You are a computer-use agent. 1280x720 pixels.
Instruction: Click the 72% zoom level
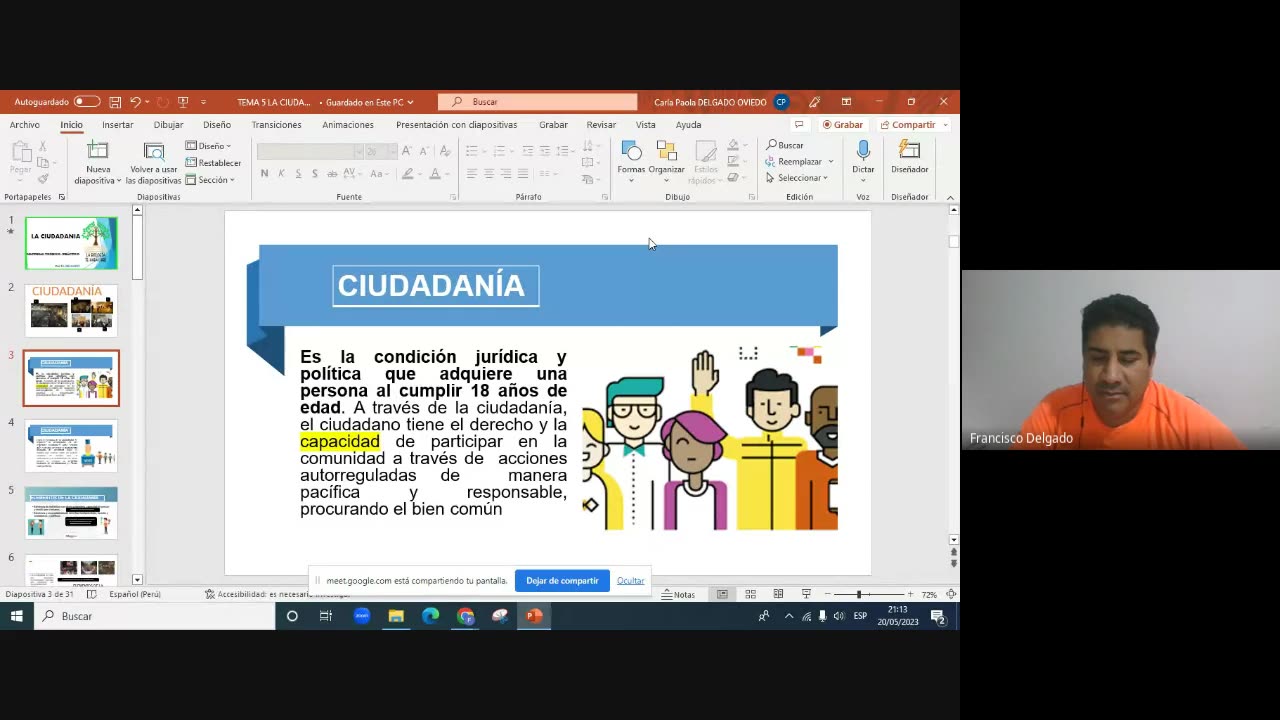coord(929,594)
